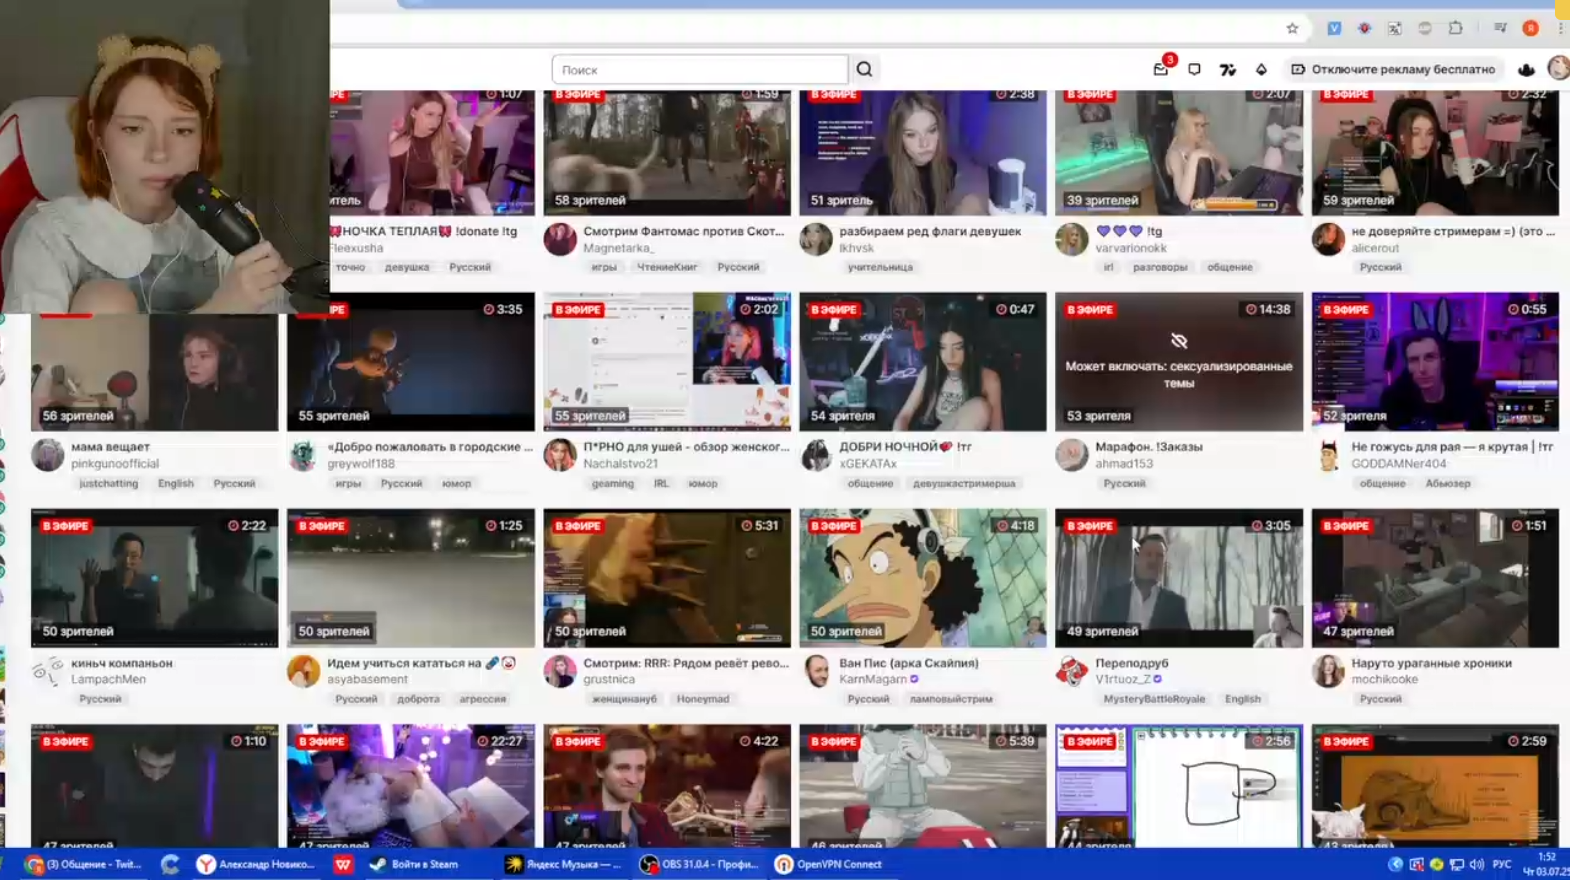Open the channel link V1rtuoz_Z

click(x=1123, y=679)
